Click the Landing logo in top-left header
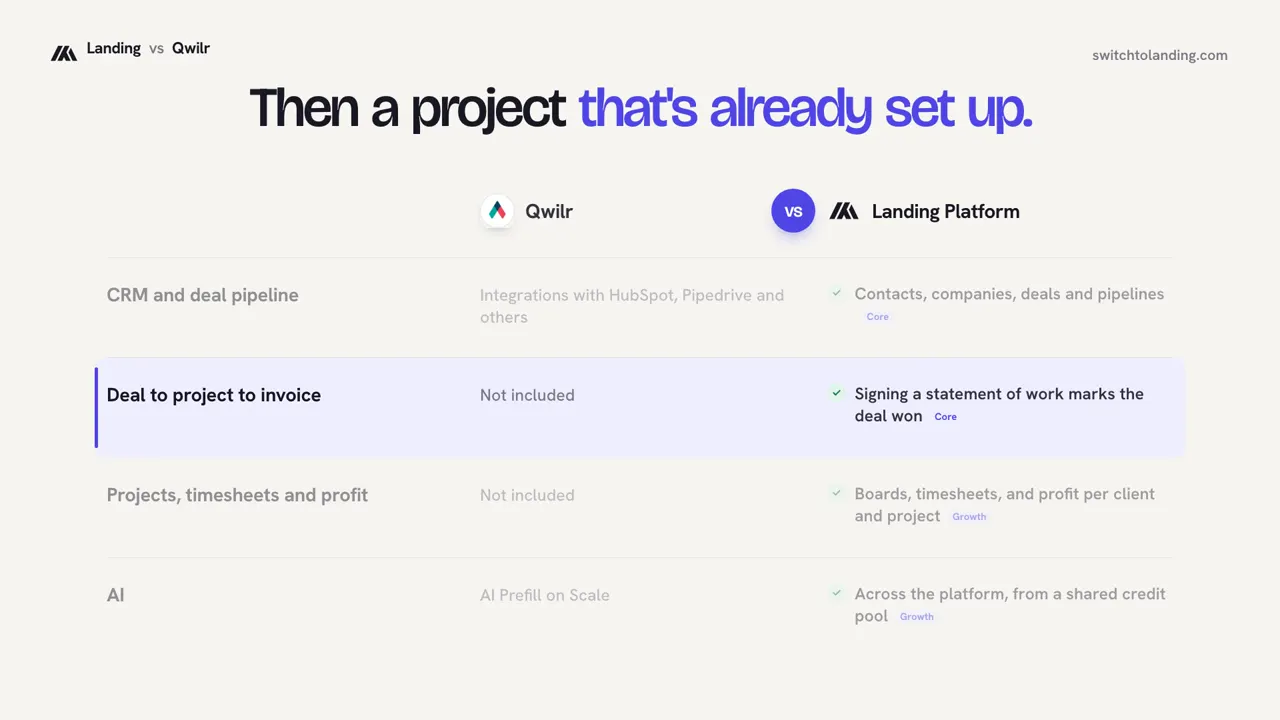This screenshot has height=720, width=1280. (x=64, y=53)
